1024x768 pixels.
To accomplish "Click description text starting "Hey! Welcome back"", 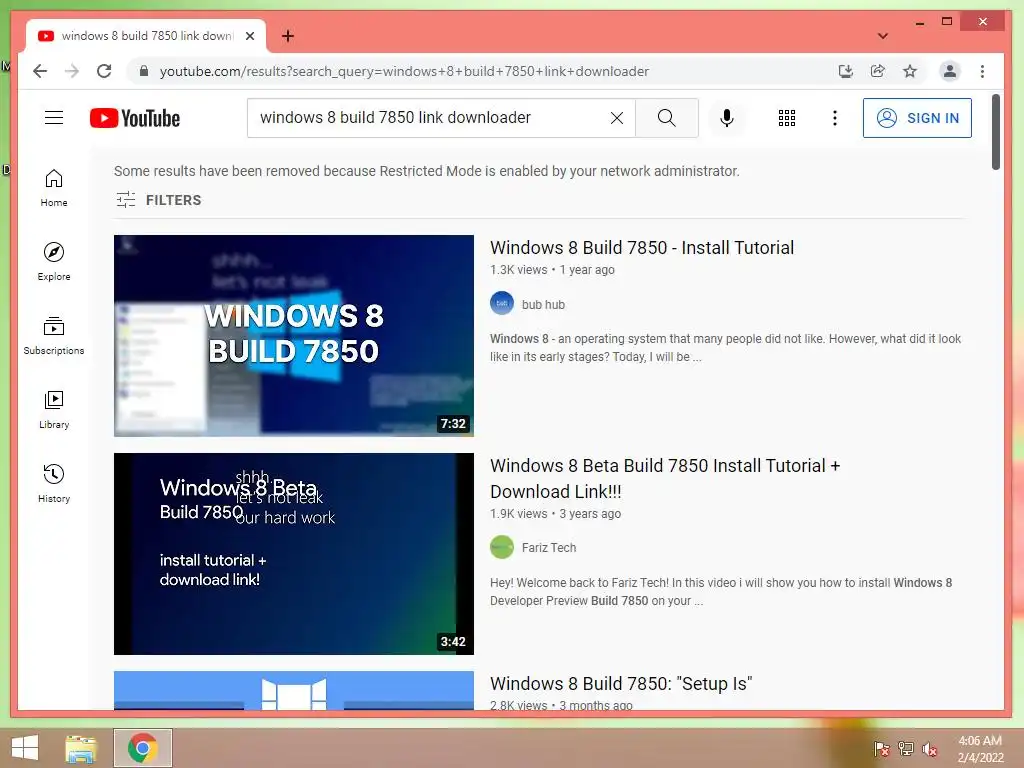I will pyautogui.click(x=721, y=592).
